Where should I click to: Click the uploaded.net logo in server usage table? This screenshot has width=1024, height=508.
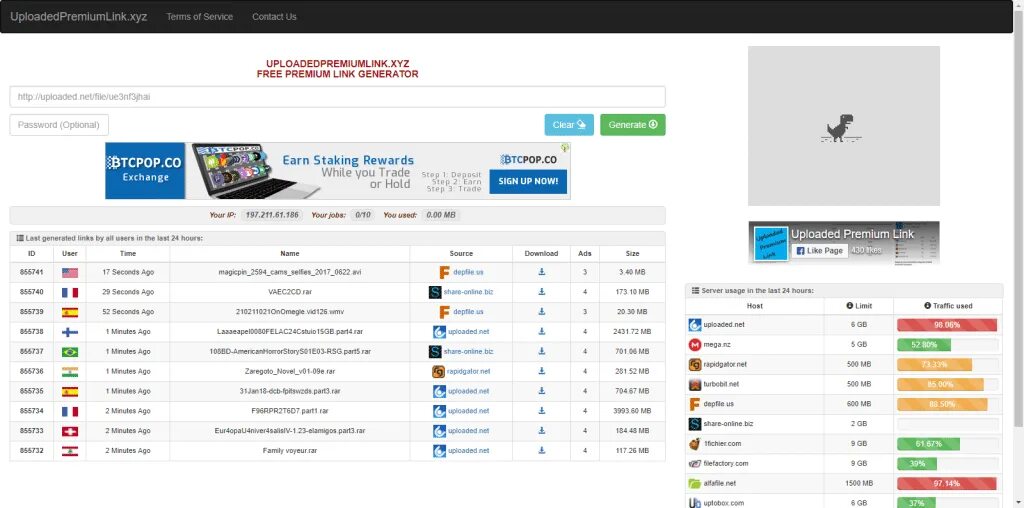695,325
